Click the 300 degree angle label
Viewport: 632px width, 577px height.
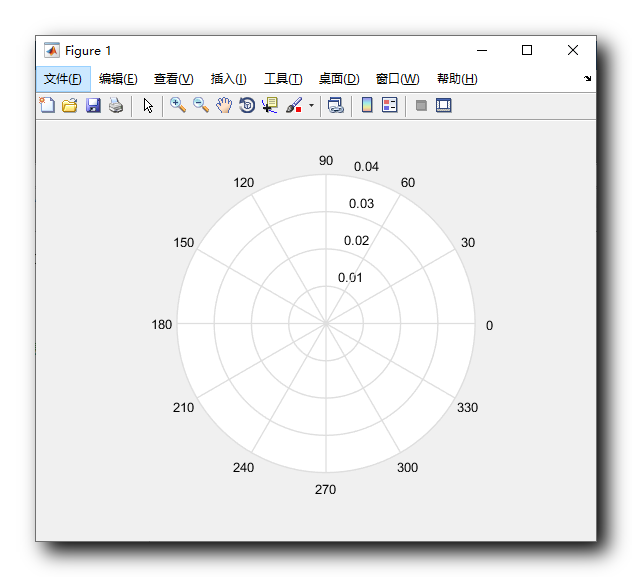pyautogui.click(x=407, y=467)
